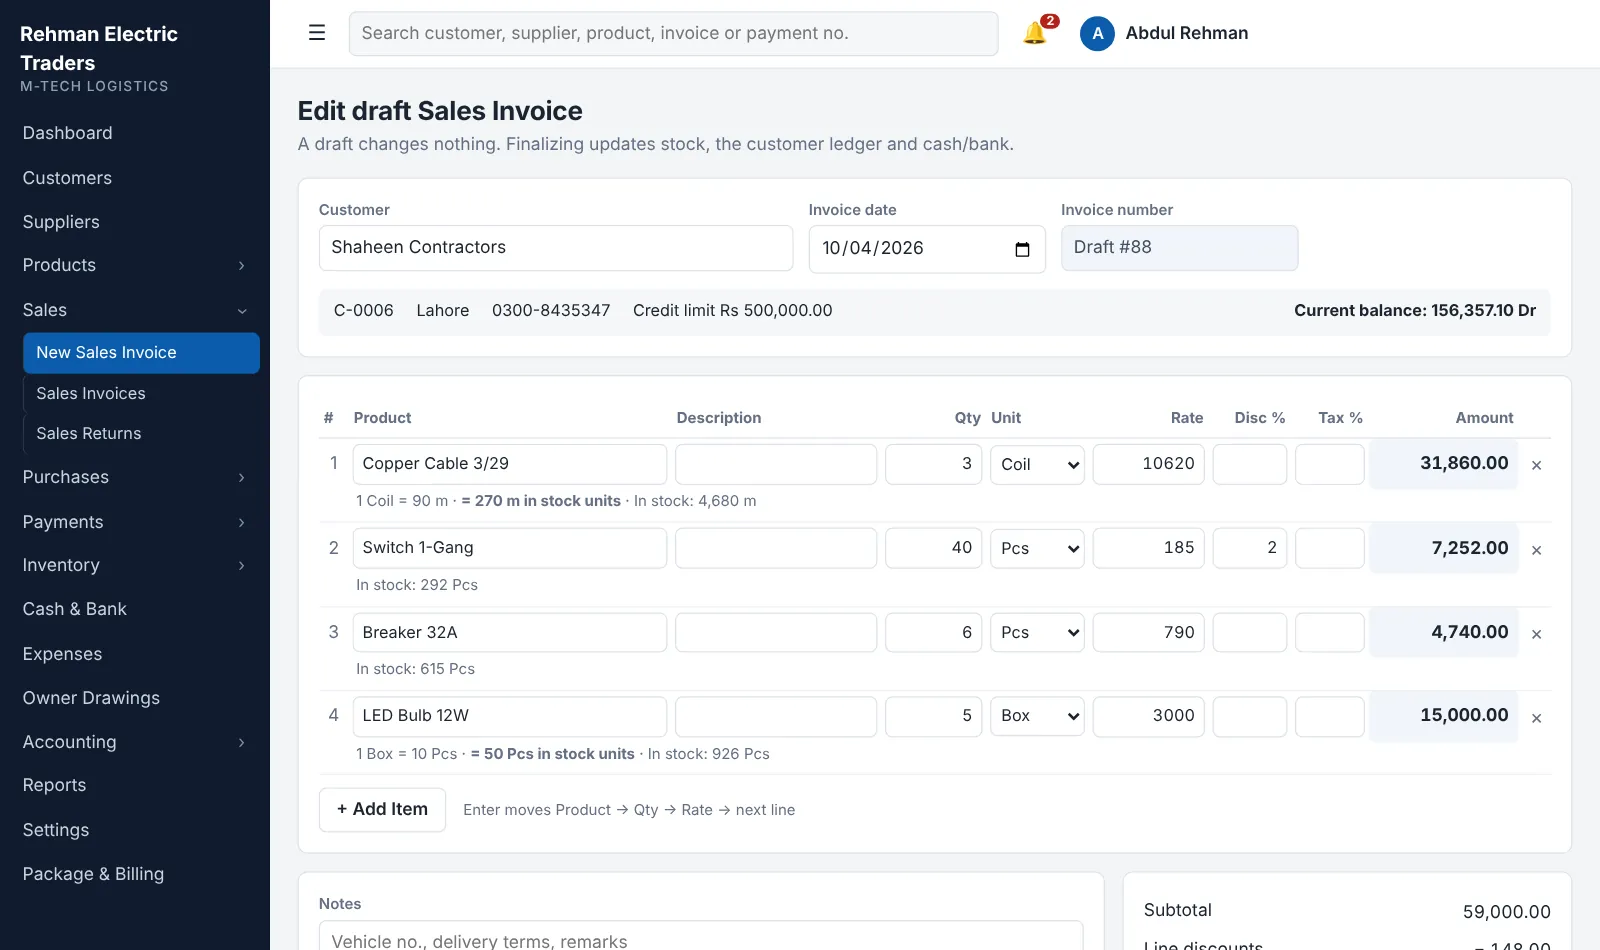Click the Abdul Rehman avatar circle

1097,33
